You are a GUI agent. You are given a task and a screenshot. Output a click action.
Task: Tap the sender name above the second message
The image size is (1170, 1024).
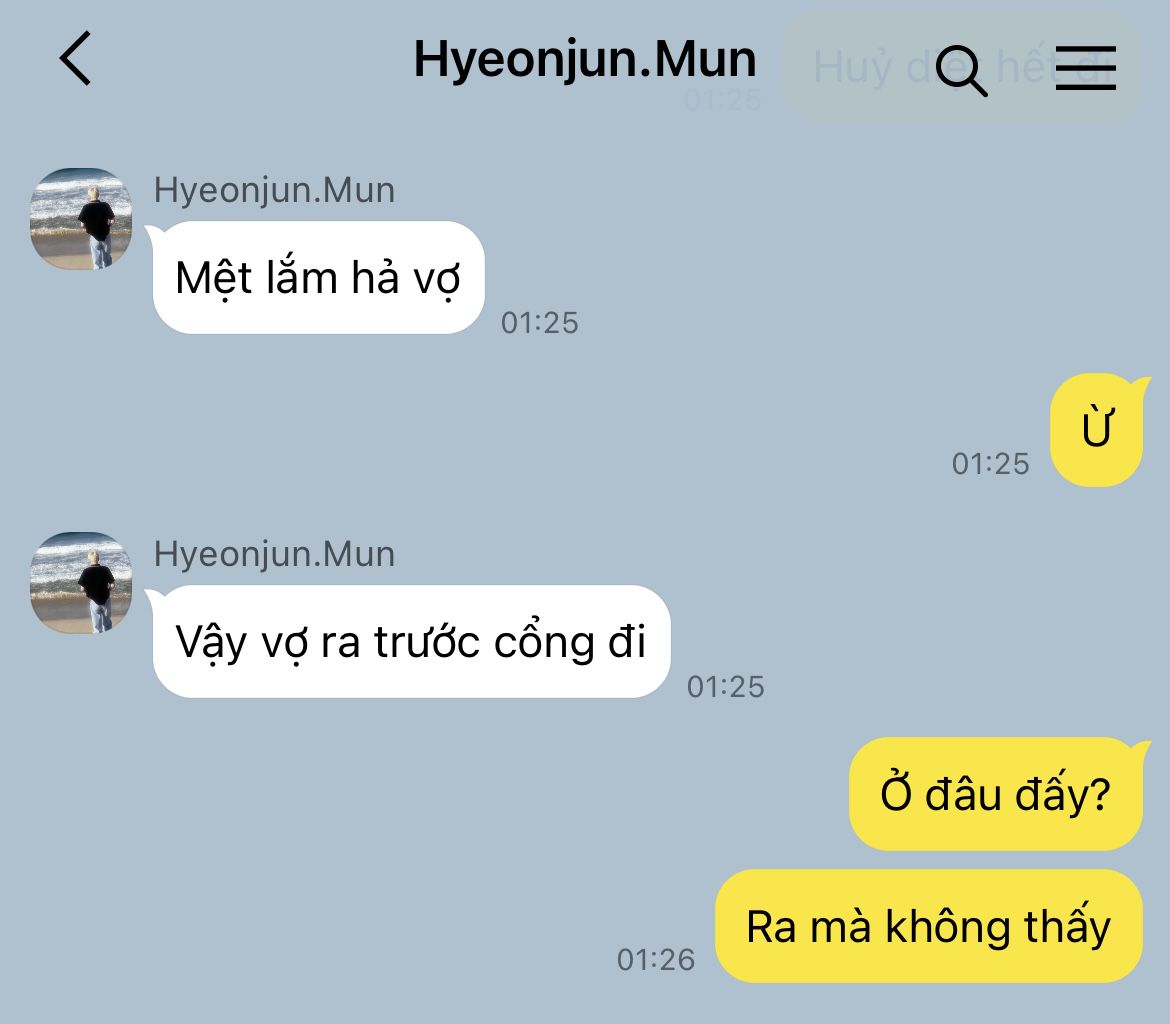(274, 555)
